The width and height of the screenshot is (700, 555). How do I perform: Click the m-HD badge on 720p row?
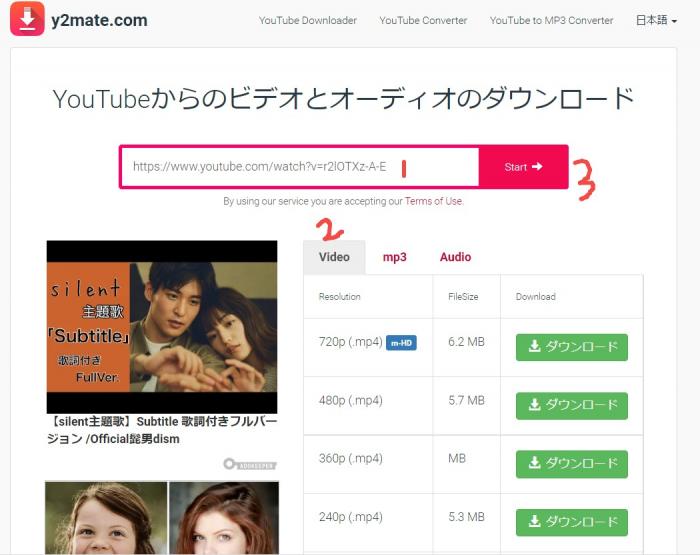(401, 343)
